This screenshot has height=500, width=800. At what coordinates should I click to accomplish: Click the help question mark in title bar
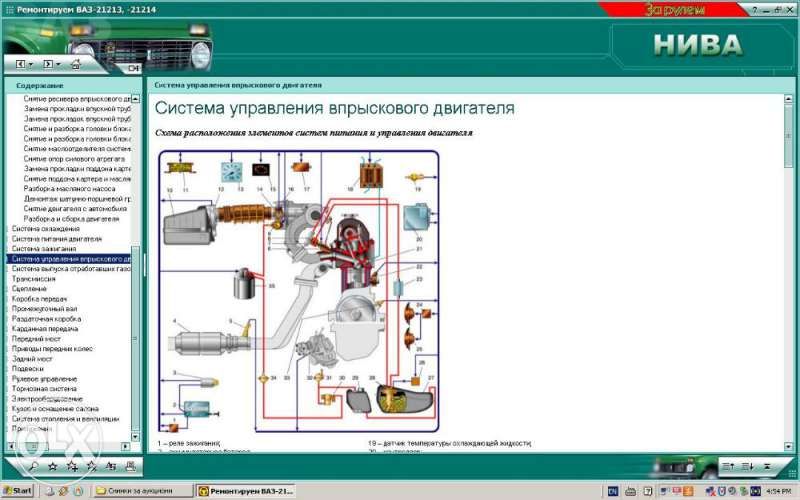click(755, 10)
